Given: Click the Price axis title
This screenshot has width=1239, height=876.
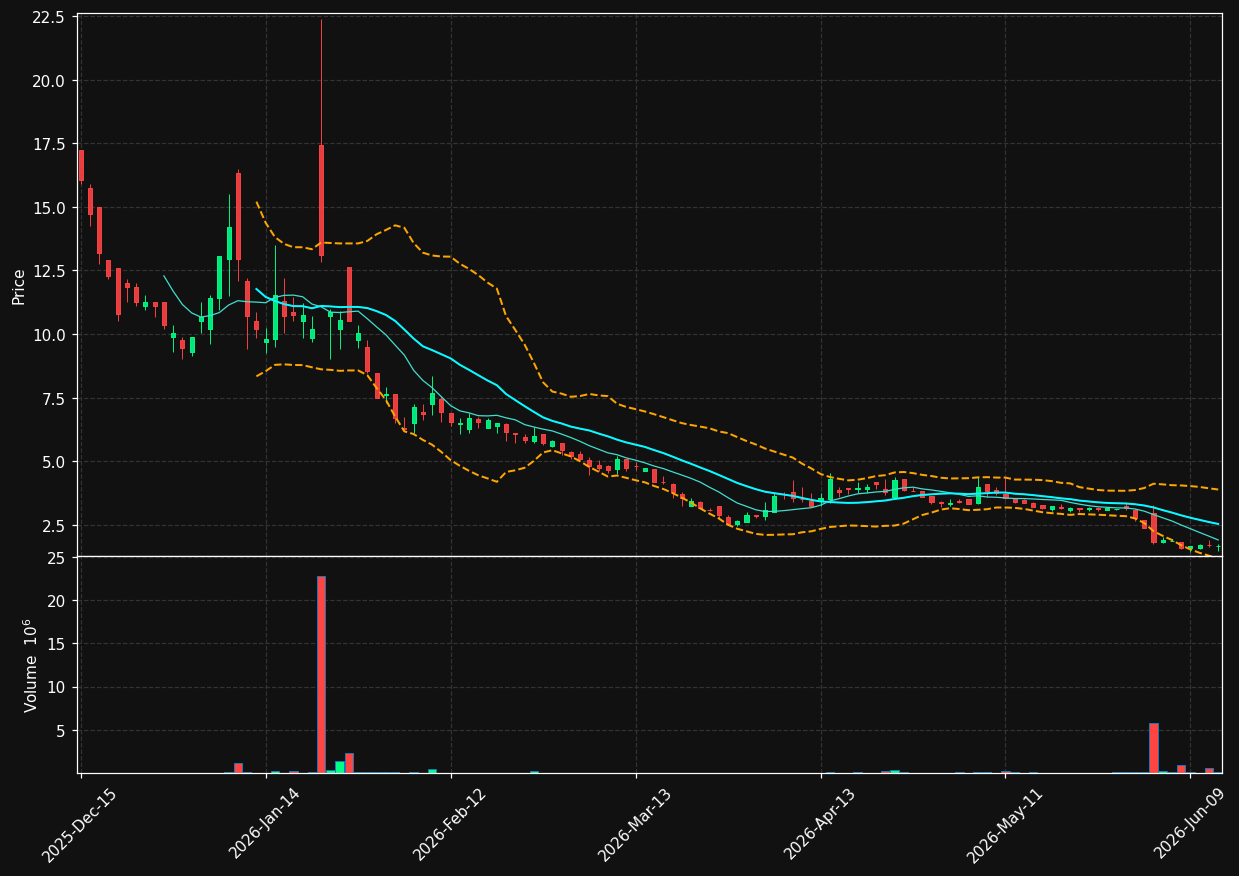Looking at the screenshot, I should 19,286.
